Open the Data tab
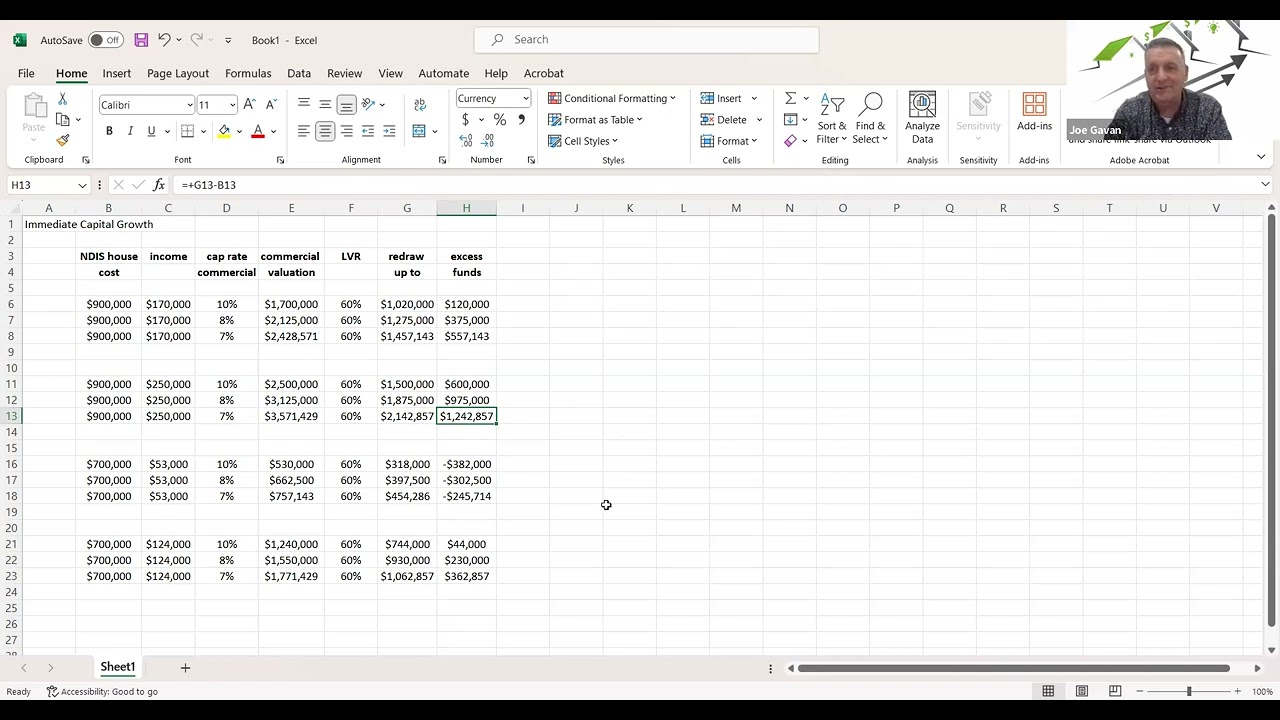Image resolution: width=1280 pixels, height=720 pixels. coord(299,73)
